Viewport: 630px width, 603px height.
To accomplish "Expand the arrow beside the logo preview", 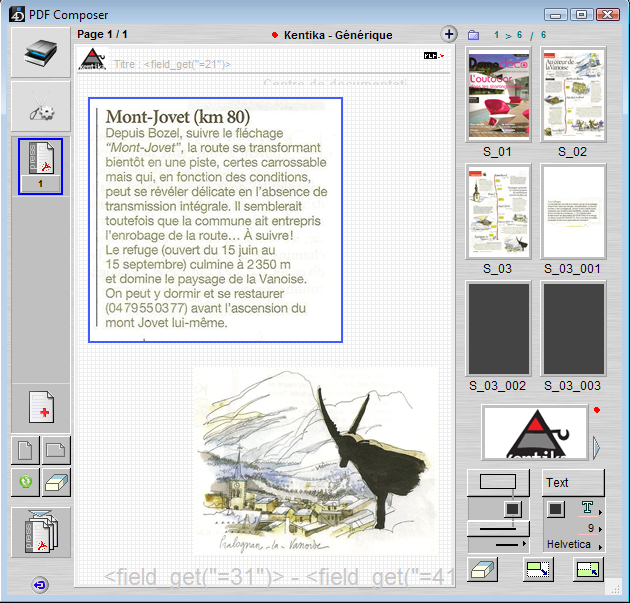I will point(596,448).
